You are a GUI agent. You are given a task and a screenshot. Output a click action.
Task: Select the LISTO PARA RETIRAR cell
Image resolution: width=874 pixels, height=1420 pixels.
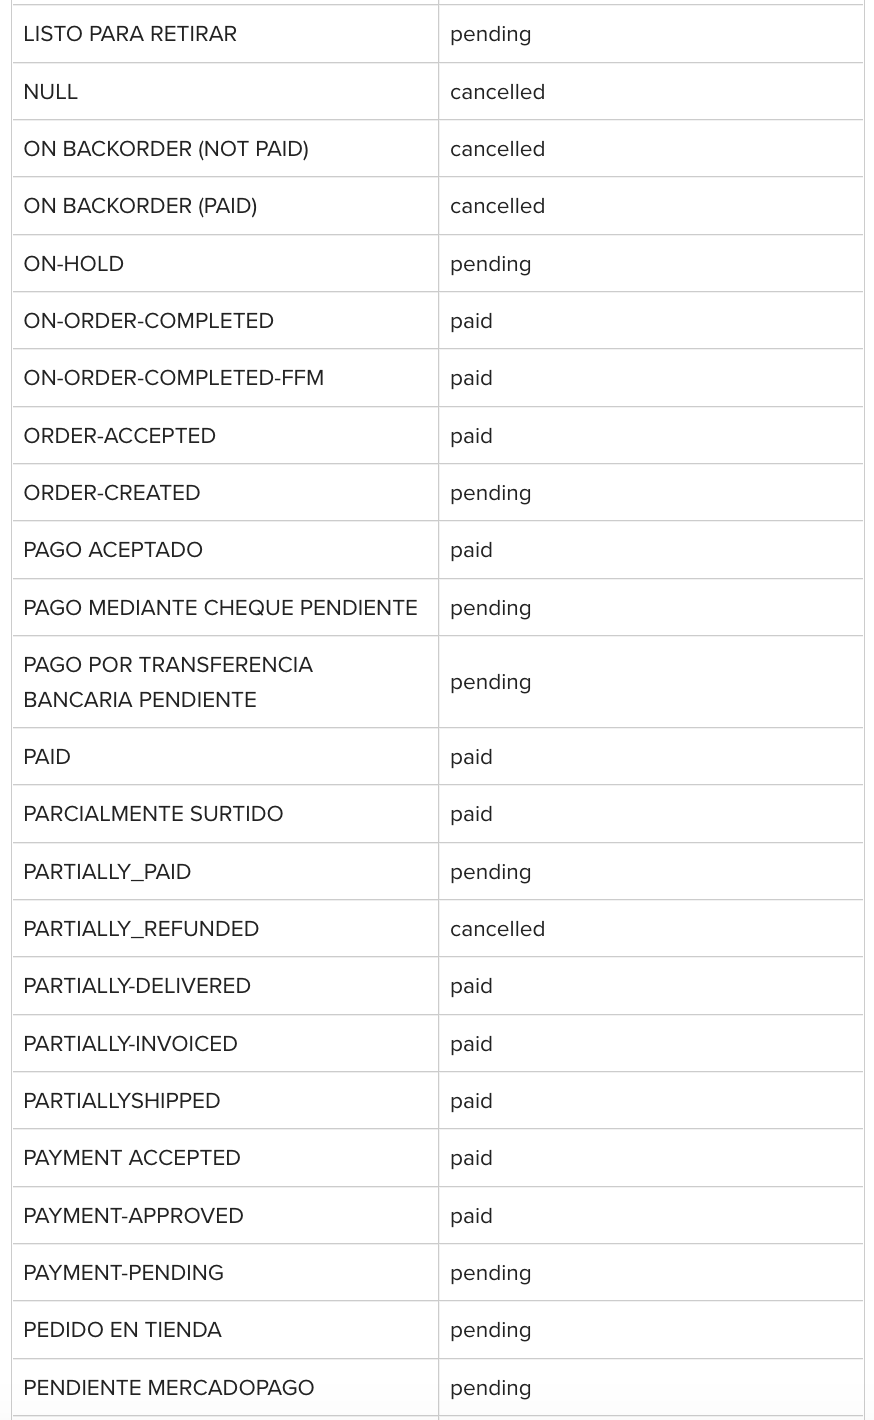click(225, 34)
